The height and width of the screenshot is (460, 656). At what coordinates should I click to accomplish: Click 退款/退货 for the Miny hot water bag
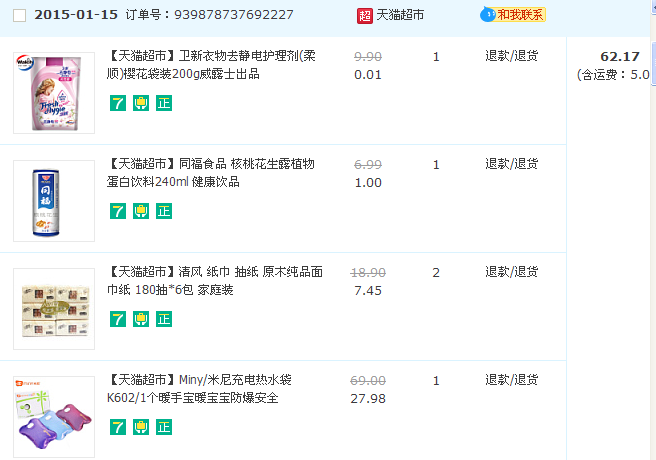click(512, 380)
